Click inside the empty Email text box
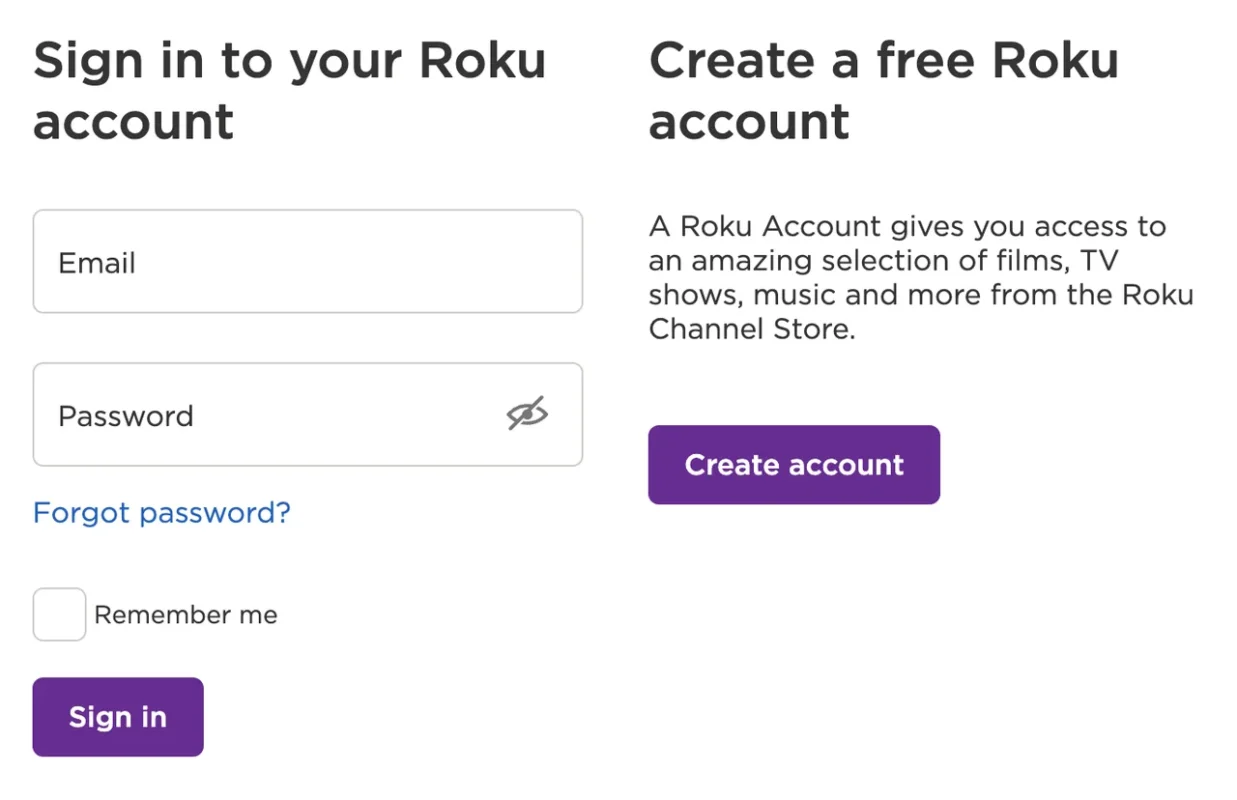 [x=308, y=261]
